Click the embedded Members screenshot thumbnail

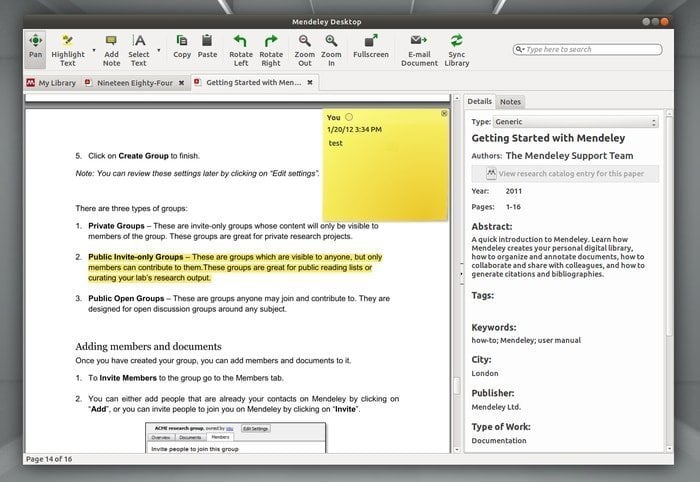tap(235, 438)
